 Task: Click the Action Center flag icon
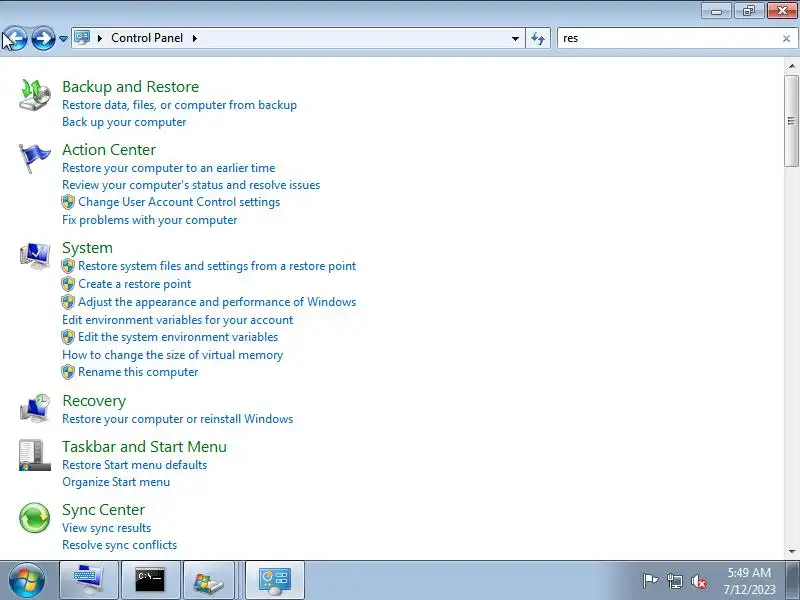35,159
